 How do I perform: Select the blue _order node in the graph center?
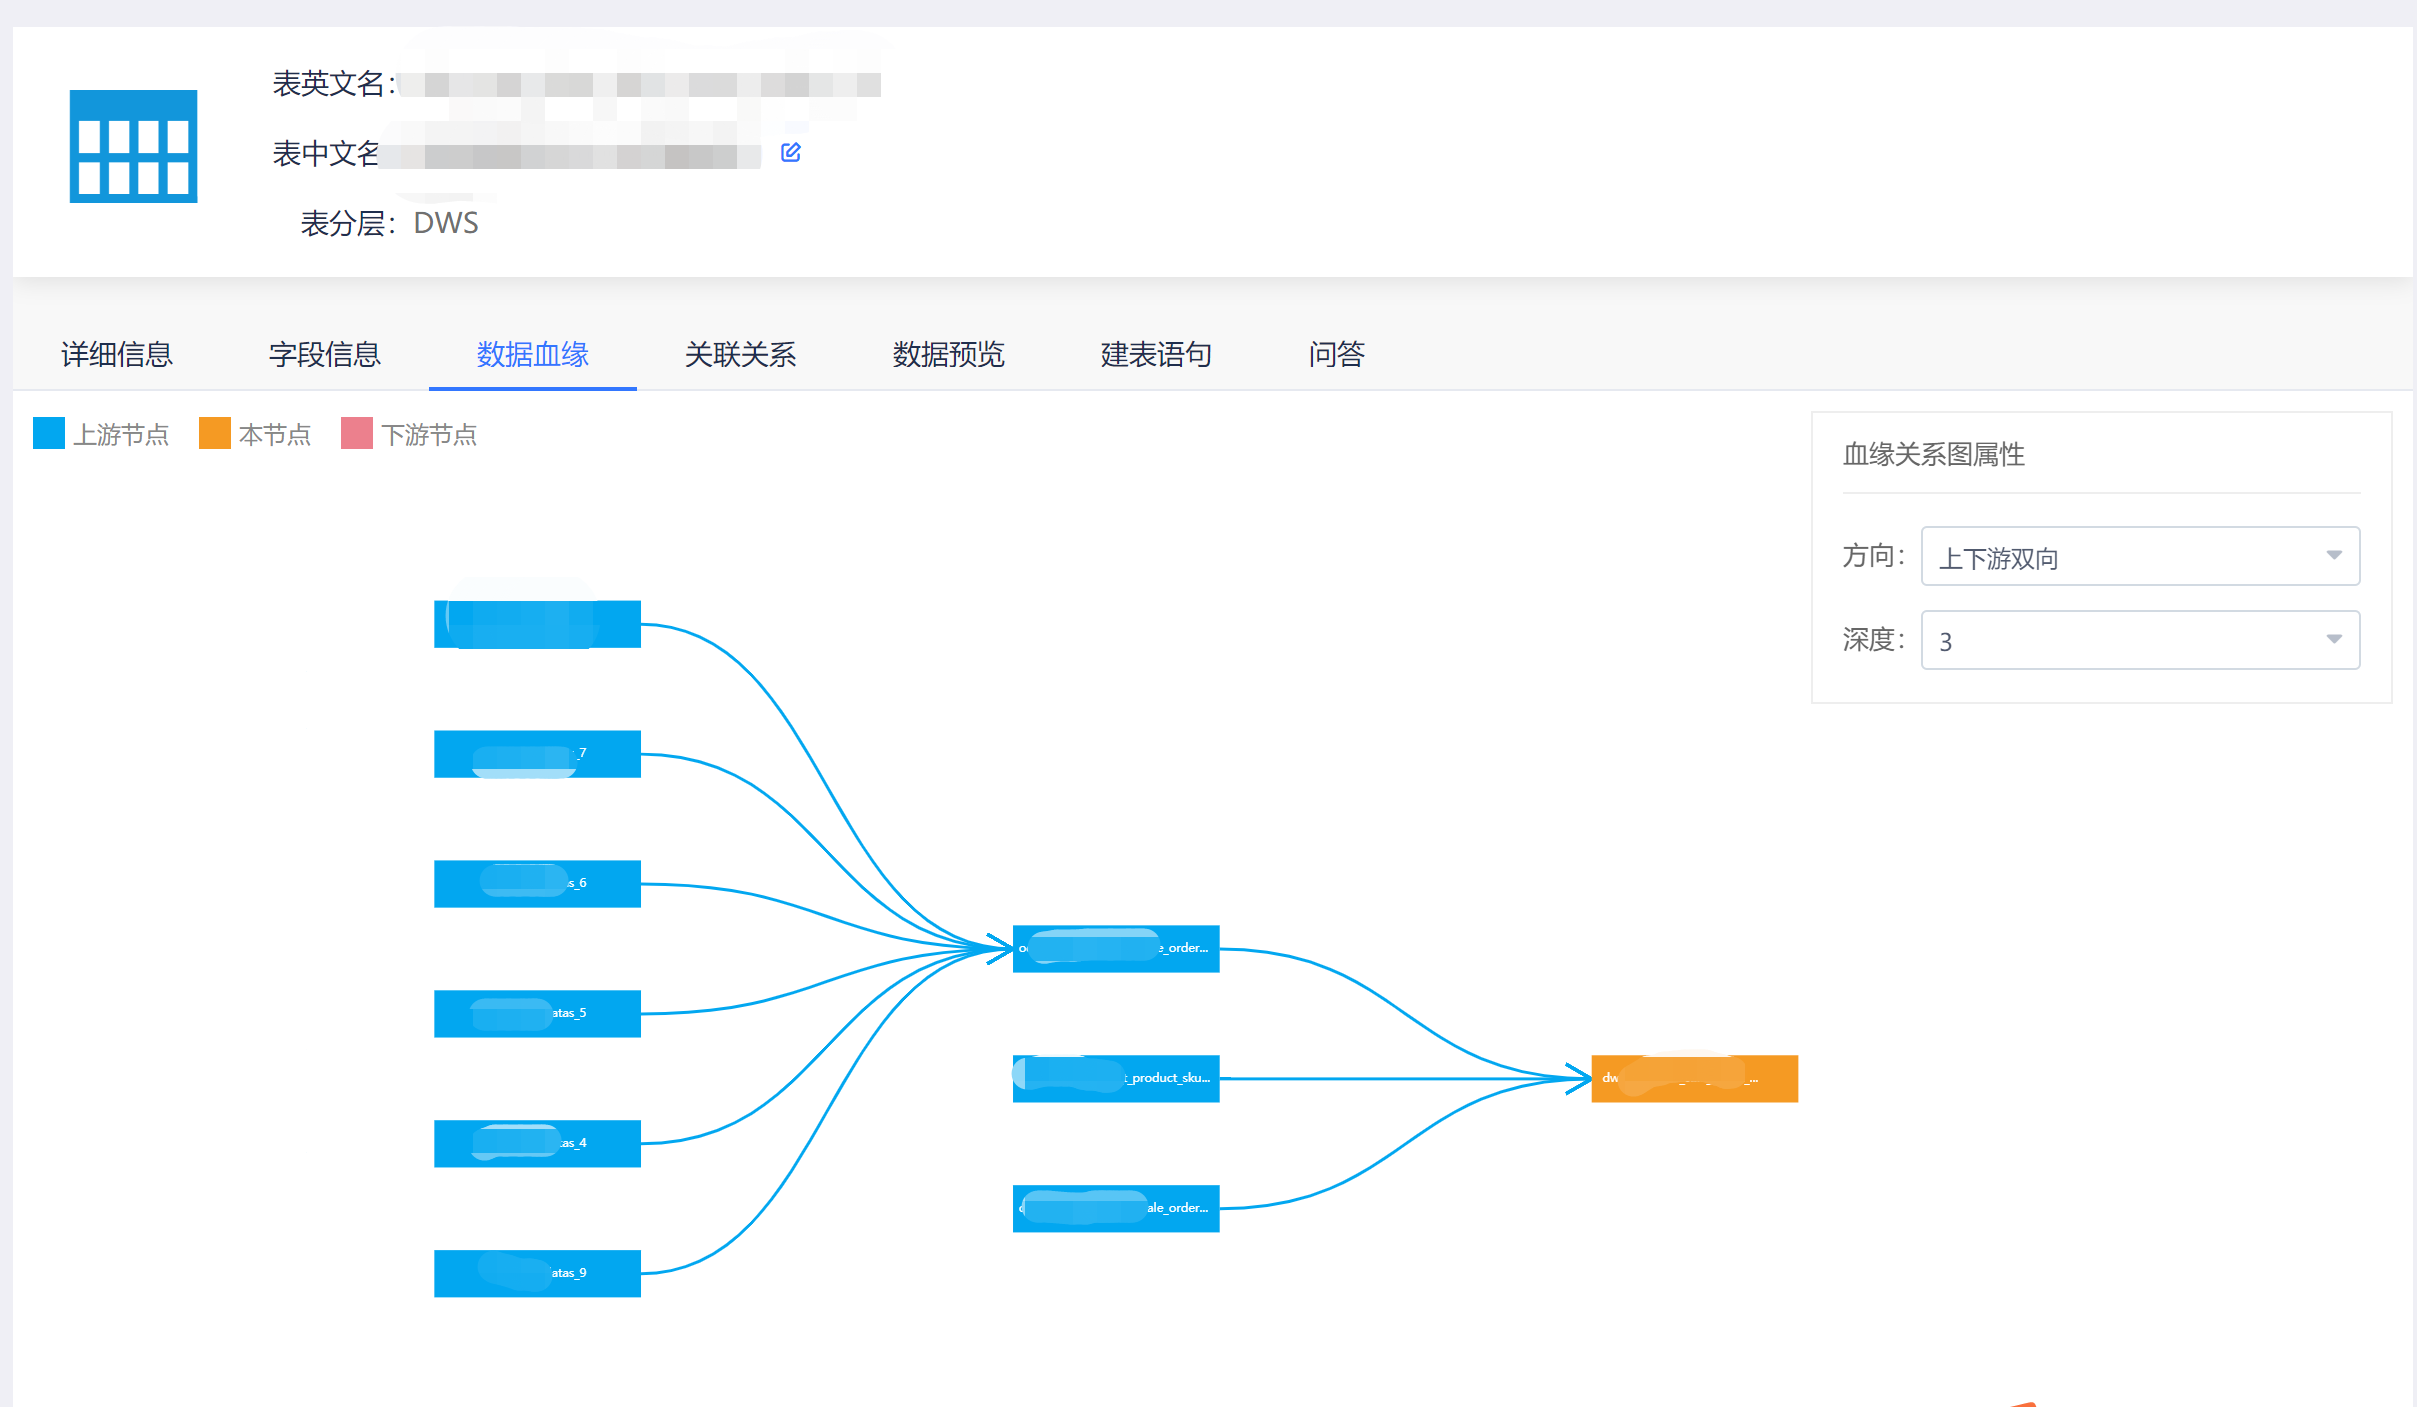point(1115,948)
